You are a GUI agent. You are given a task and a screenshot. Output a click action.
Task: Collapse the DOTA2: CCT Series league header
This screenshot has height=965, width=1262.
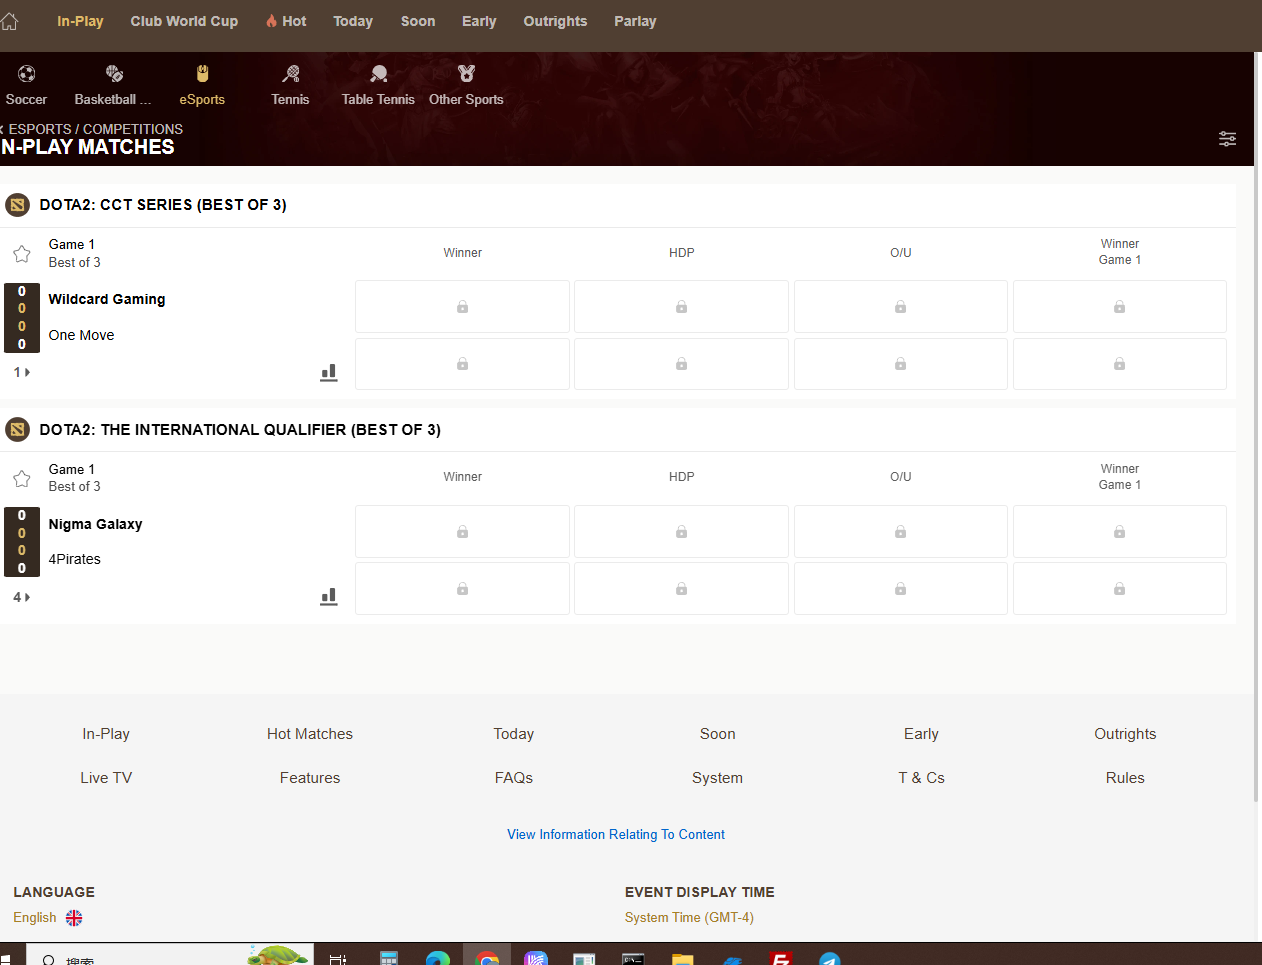point(618,205)
